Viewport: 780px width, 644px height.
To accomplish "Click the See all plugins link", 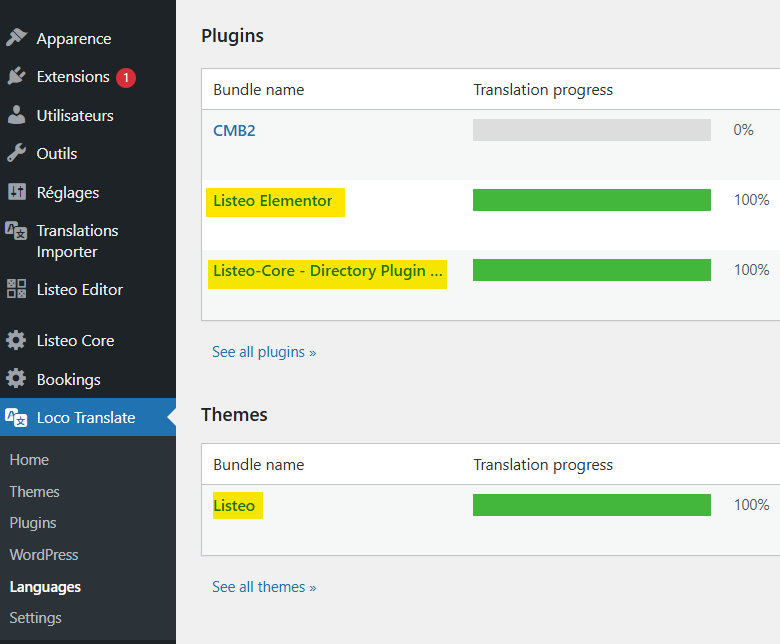I will tap(264, 352).
